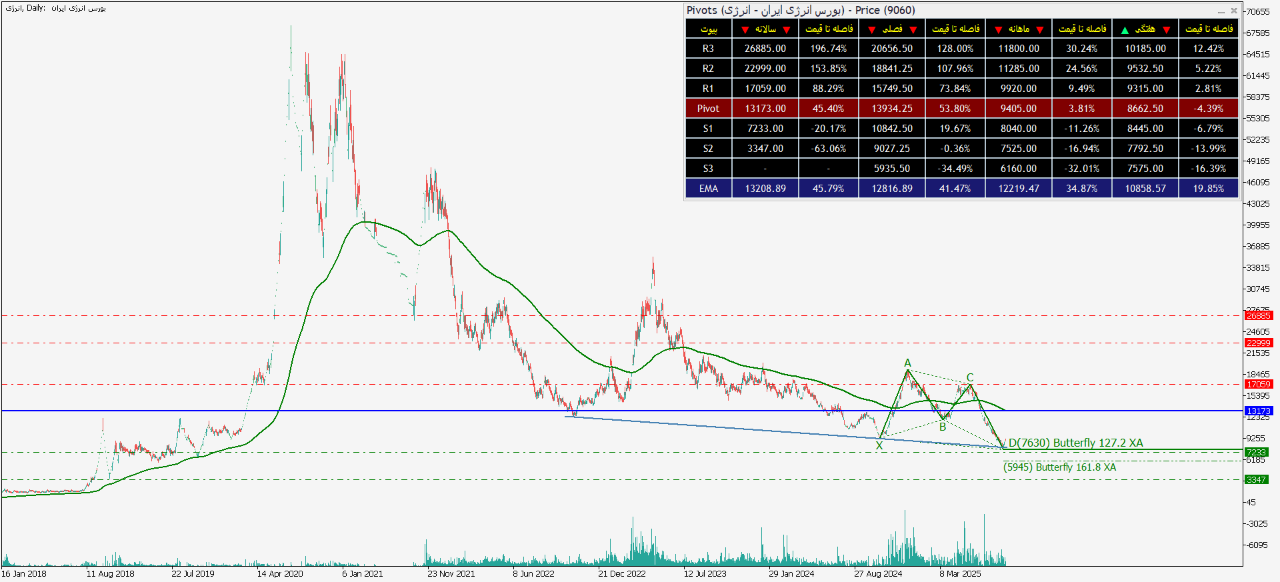The image size is (1280, 582).
Task: Click the red arrow right of فصلی header
Action: click(x=906, y=28)
